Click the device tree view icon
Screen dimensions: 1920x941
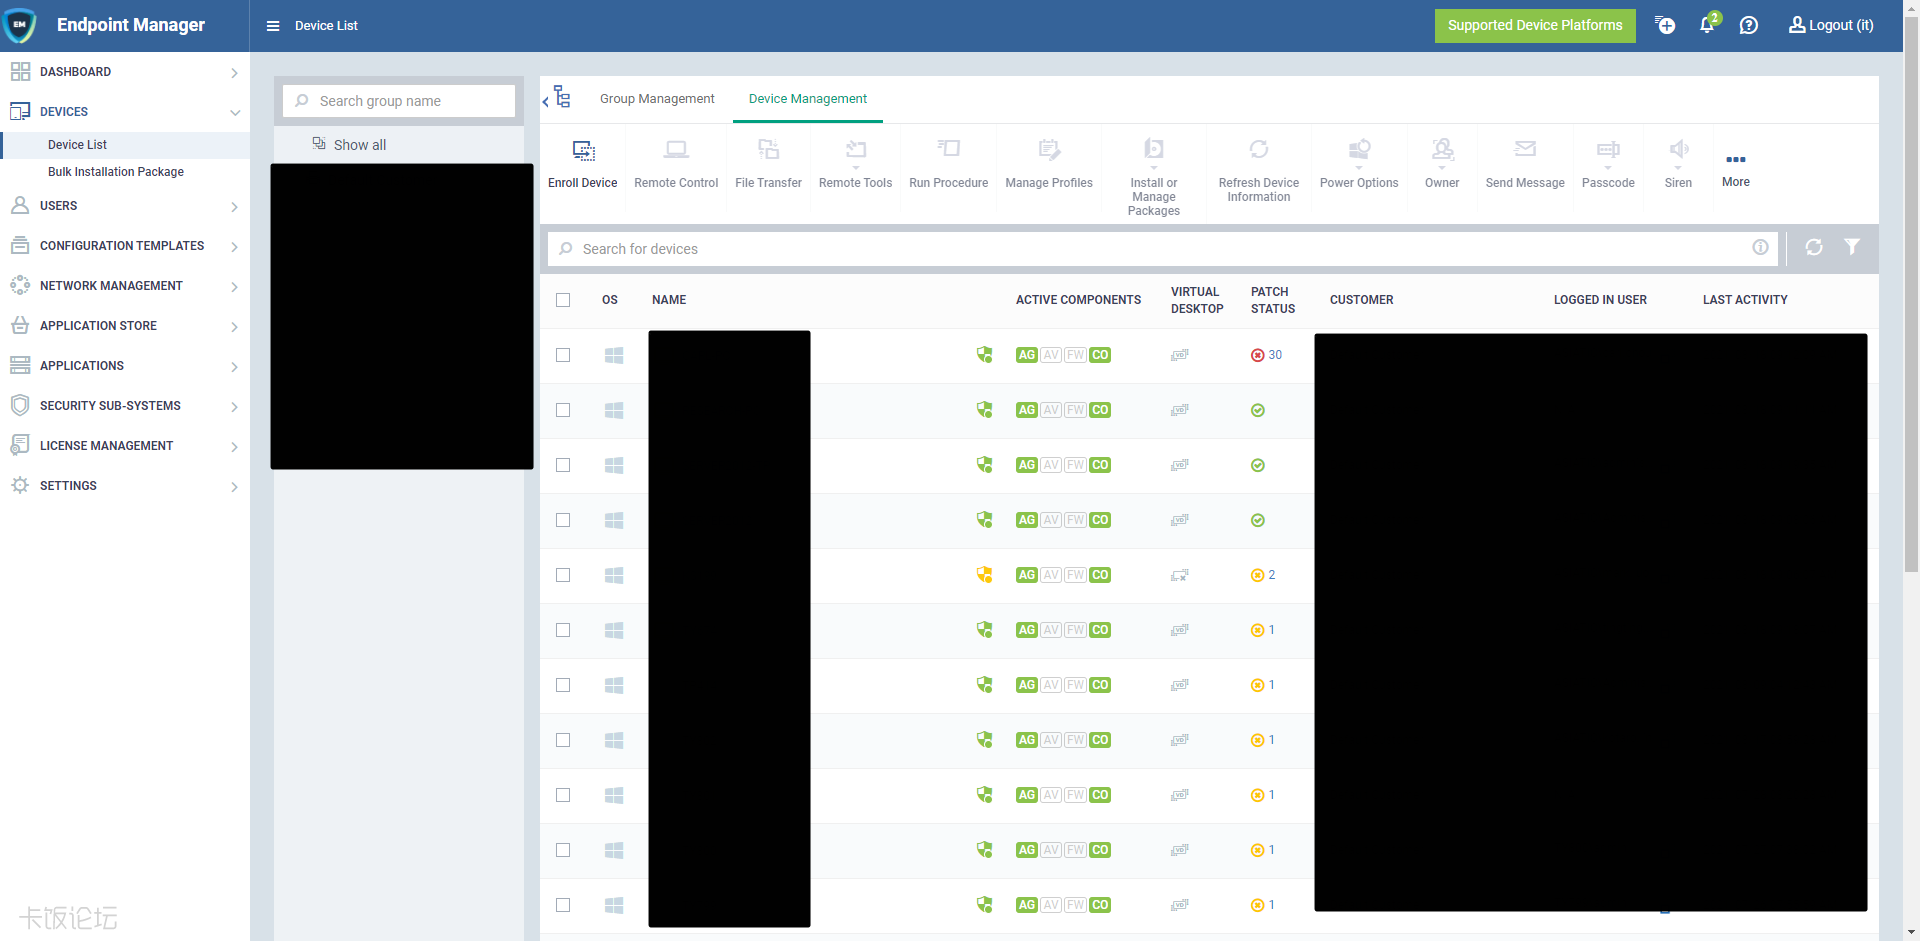[562, 97]
